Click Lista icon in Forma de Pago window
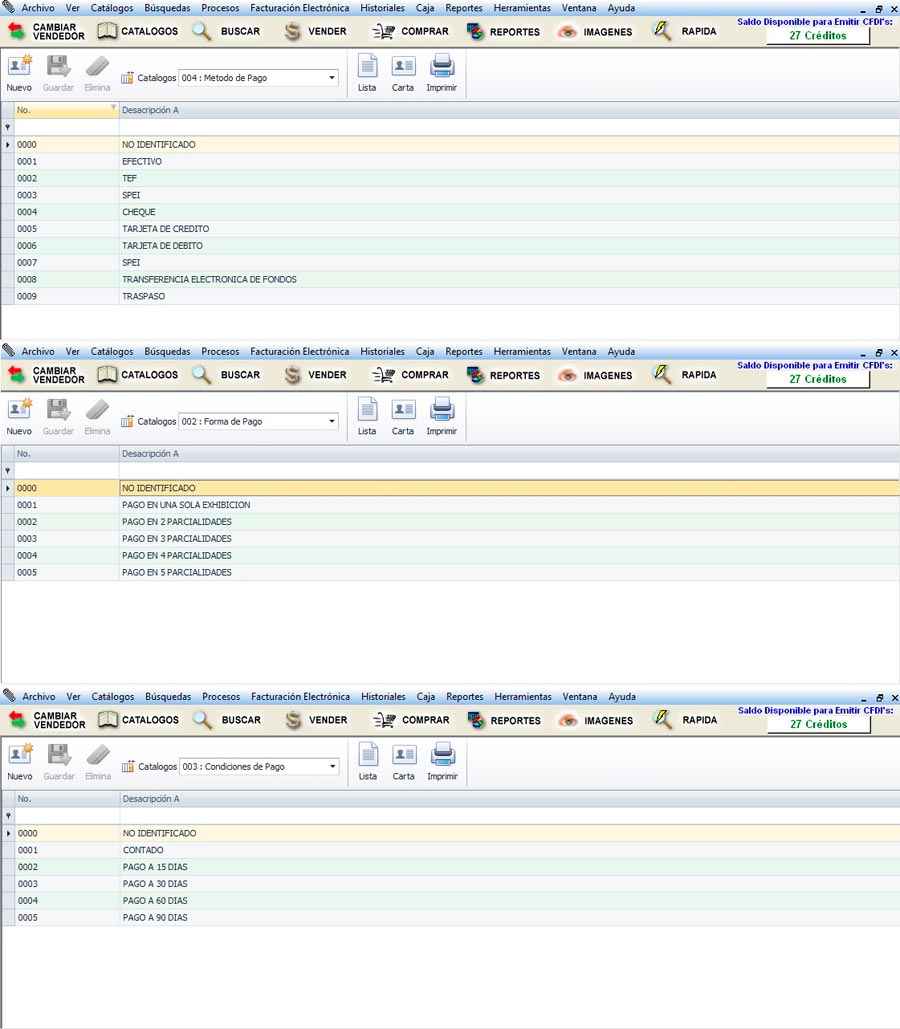The height and width of the screenshot is (1029, 900). coord(368,410)
